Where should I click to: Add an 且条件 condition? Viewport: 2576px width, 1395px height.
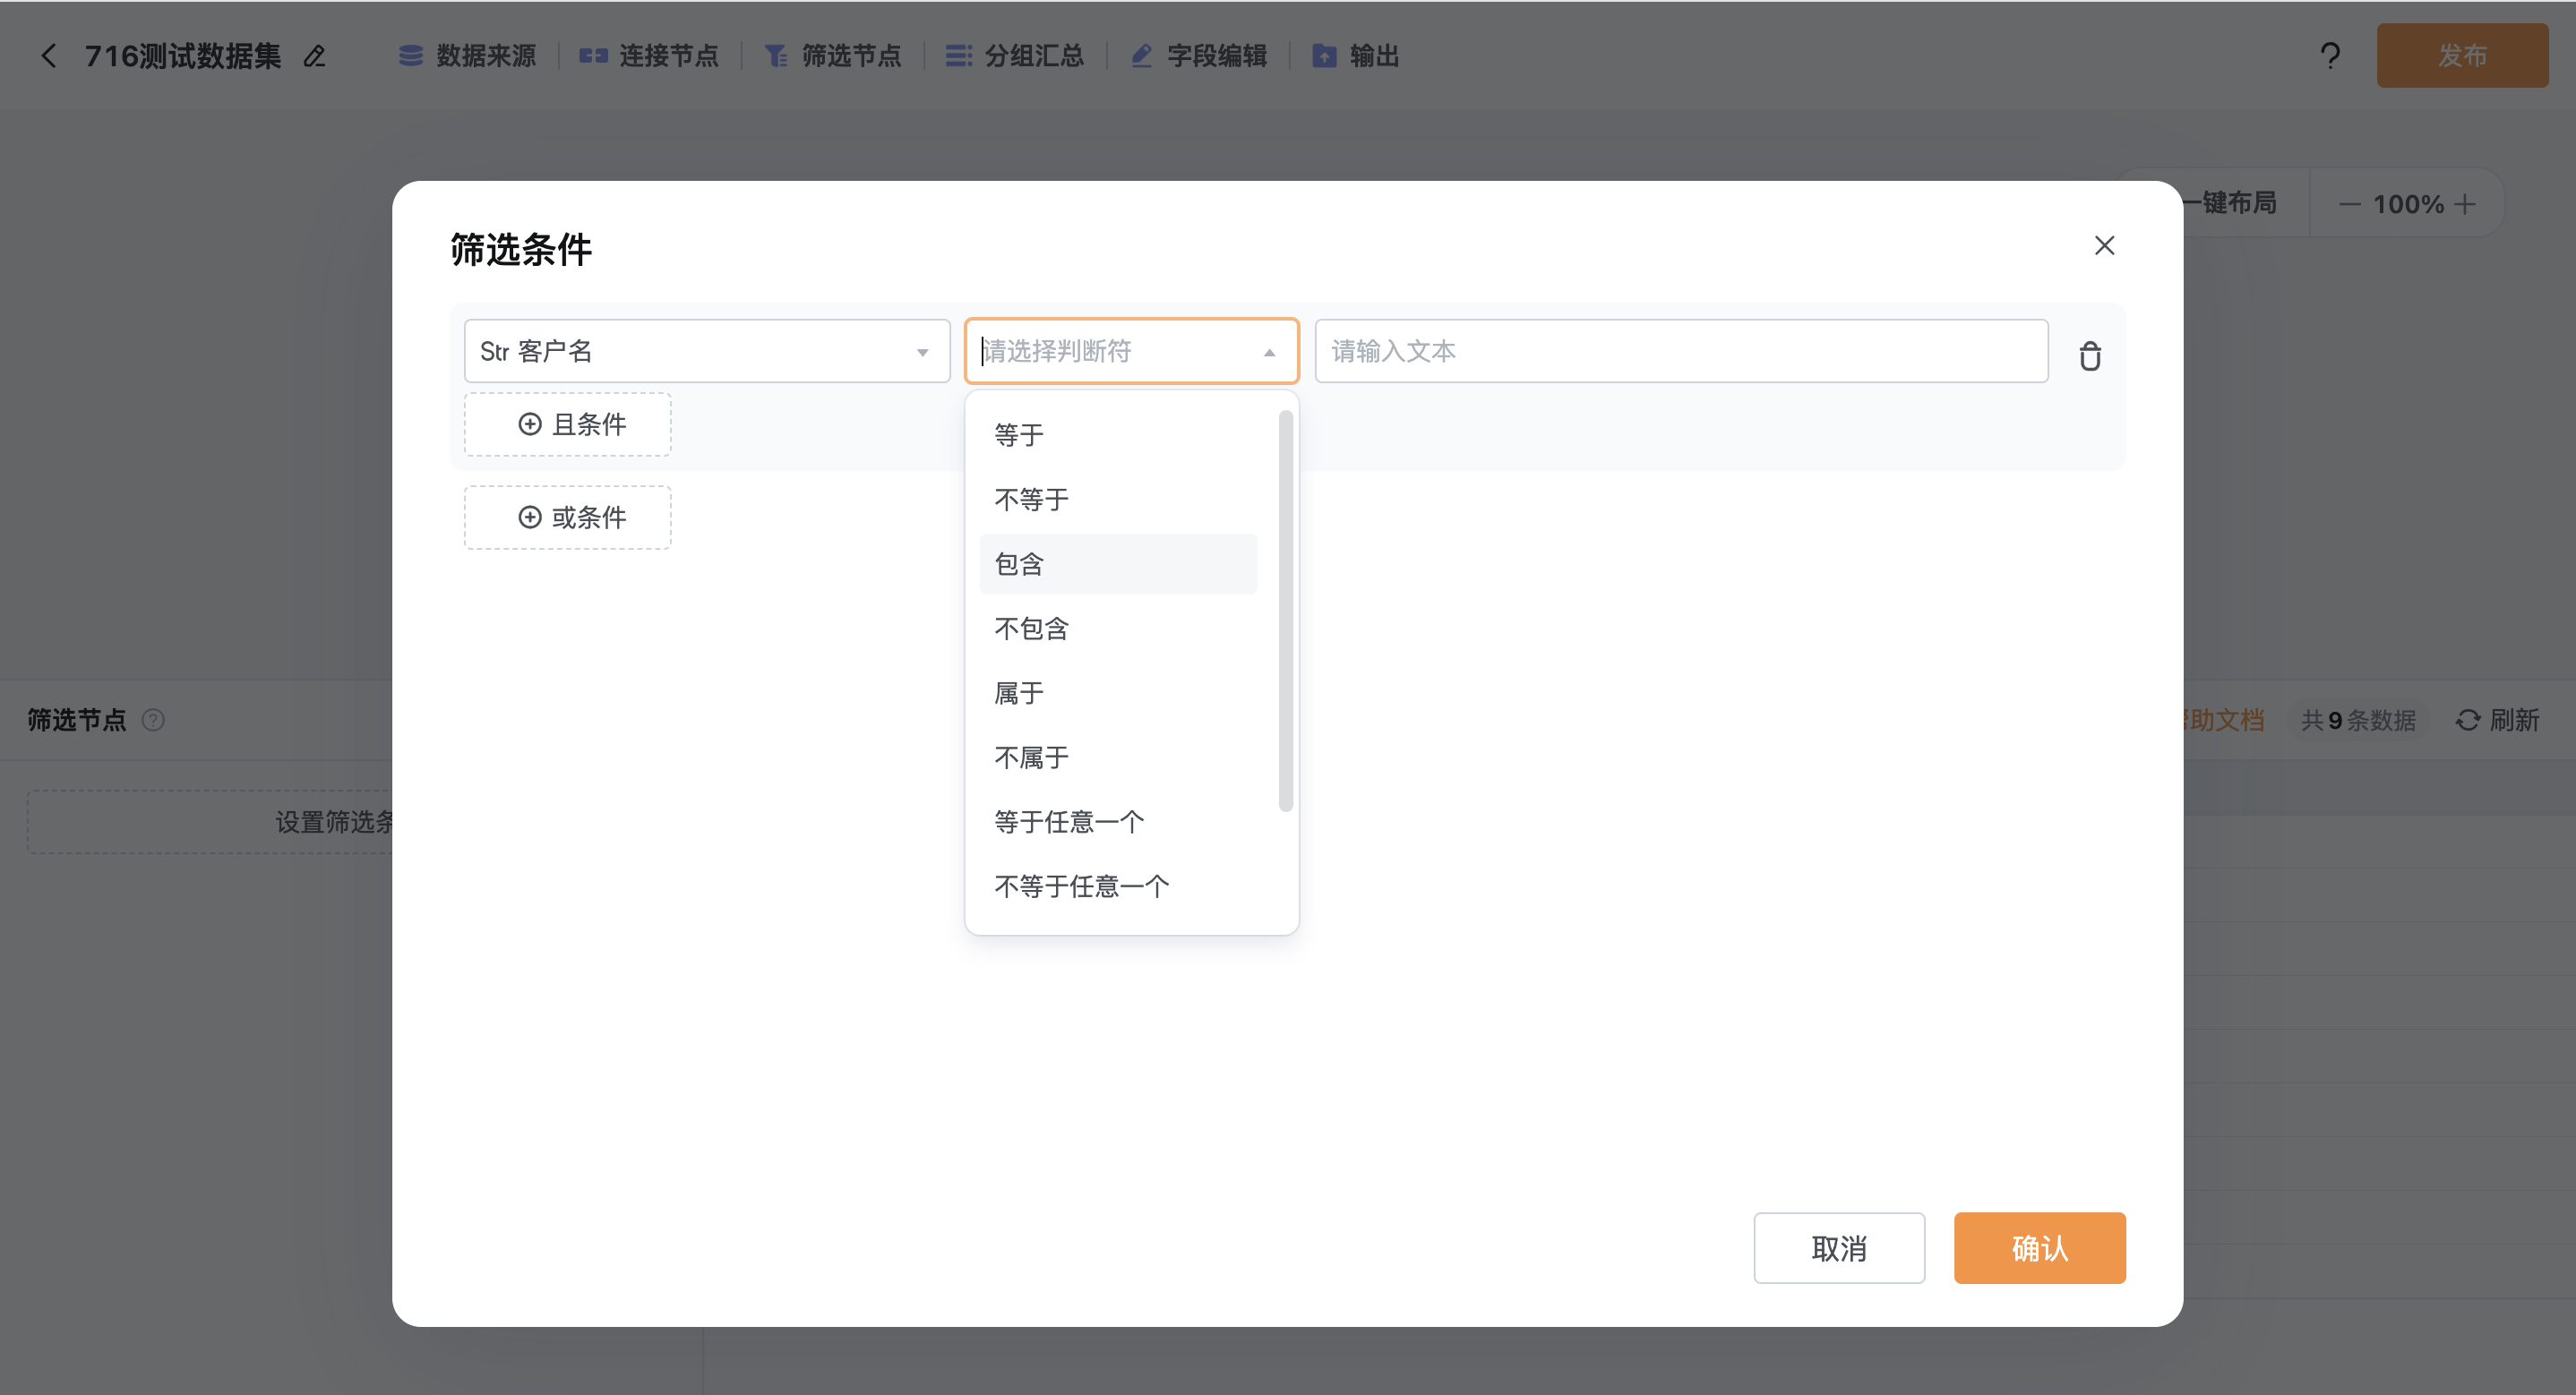(x=567, y=424)
